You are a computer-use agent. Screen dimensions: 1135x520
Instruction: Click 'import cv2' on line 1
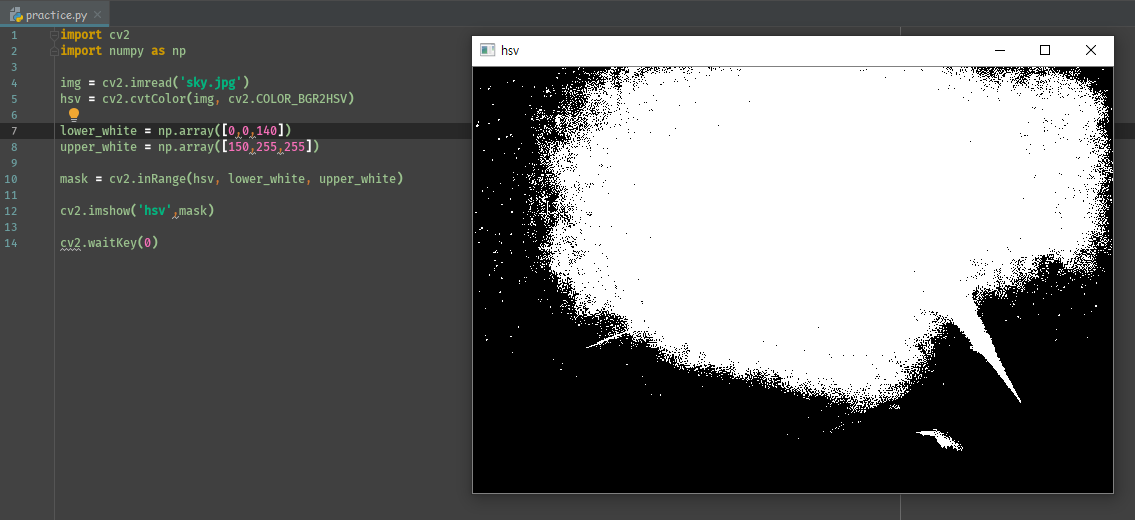[x=95, y=35]
